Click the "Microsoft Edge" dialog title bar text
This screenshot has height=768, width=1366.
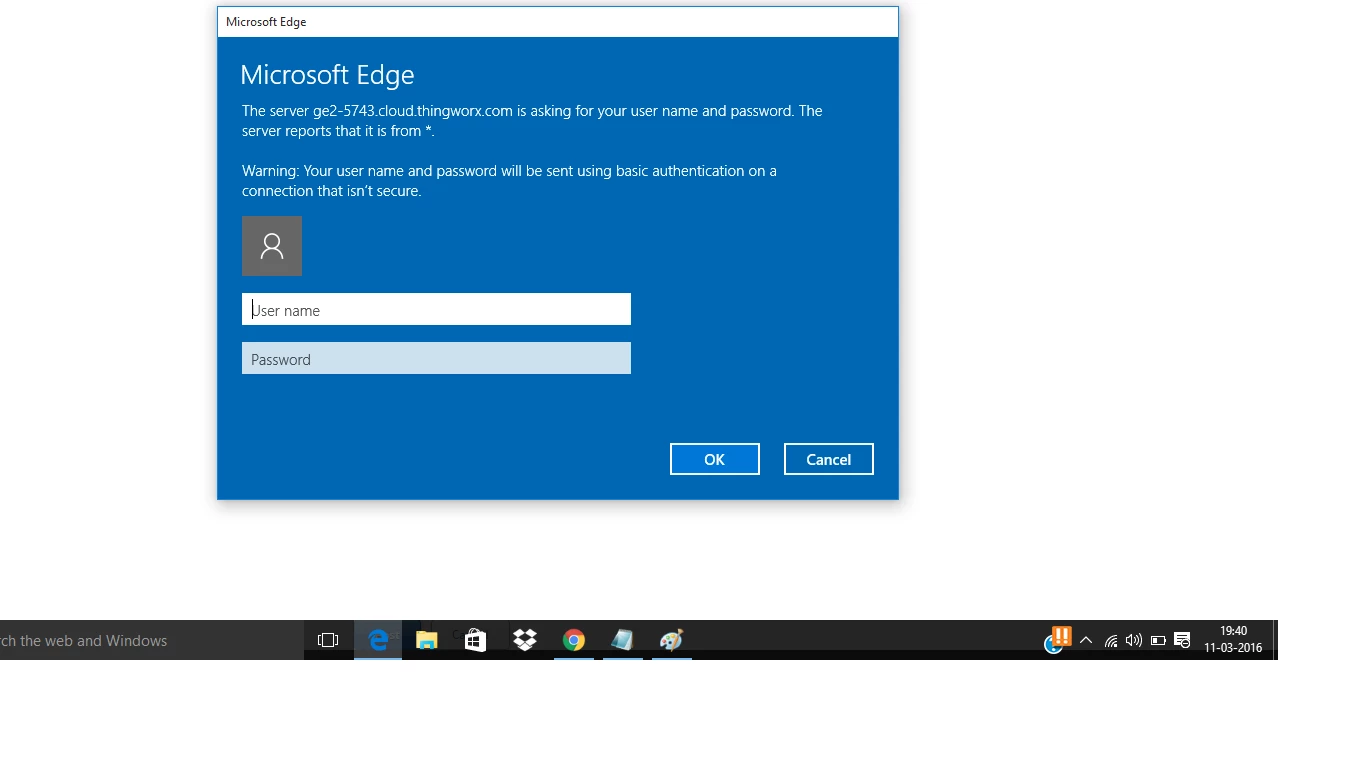click(266, 22)
